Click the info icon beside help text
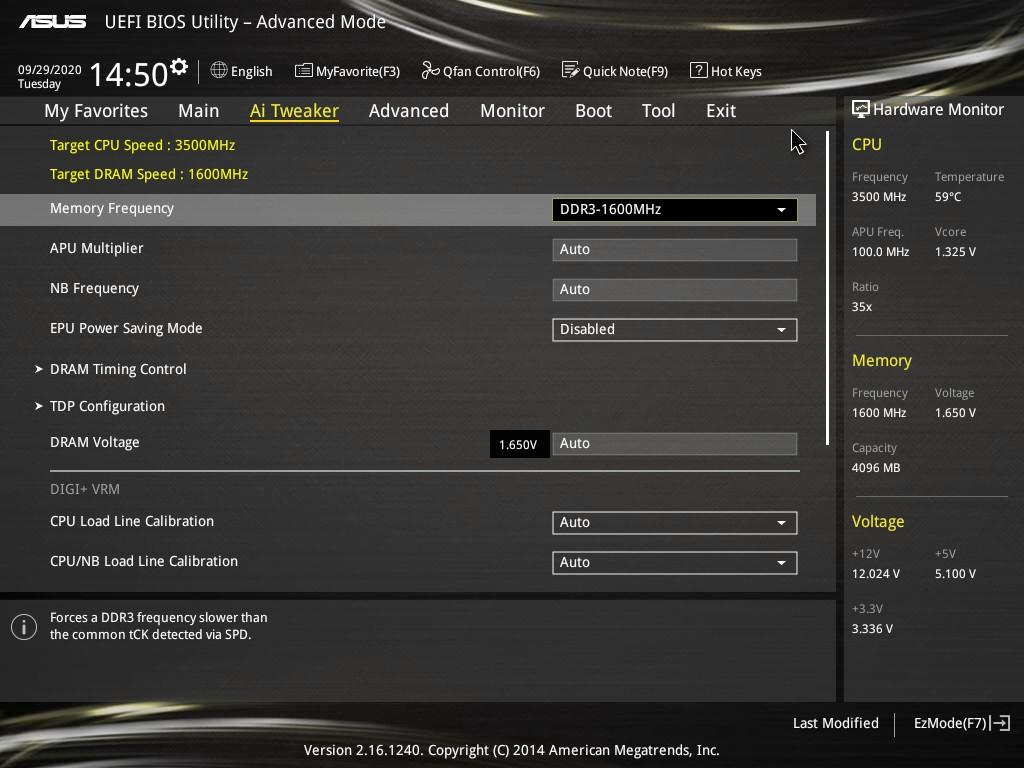 click(x=24, y=627)
